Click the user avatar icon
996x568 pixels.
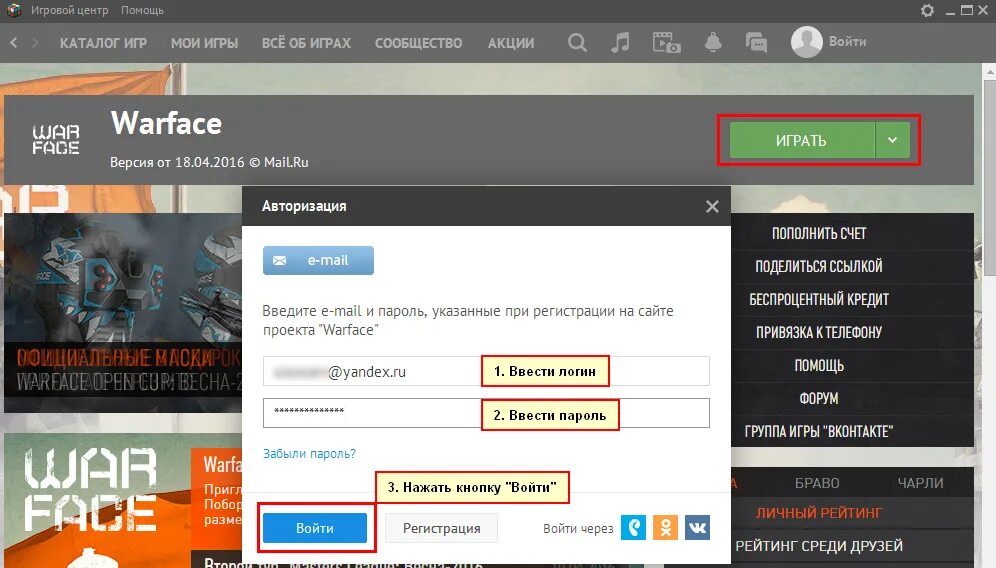pyautogui.click(x=807, y=42)
